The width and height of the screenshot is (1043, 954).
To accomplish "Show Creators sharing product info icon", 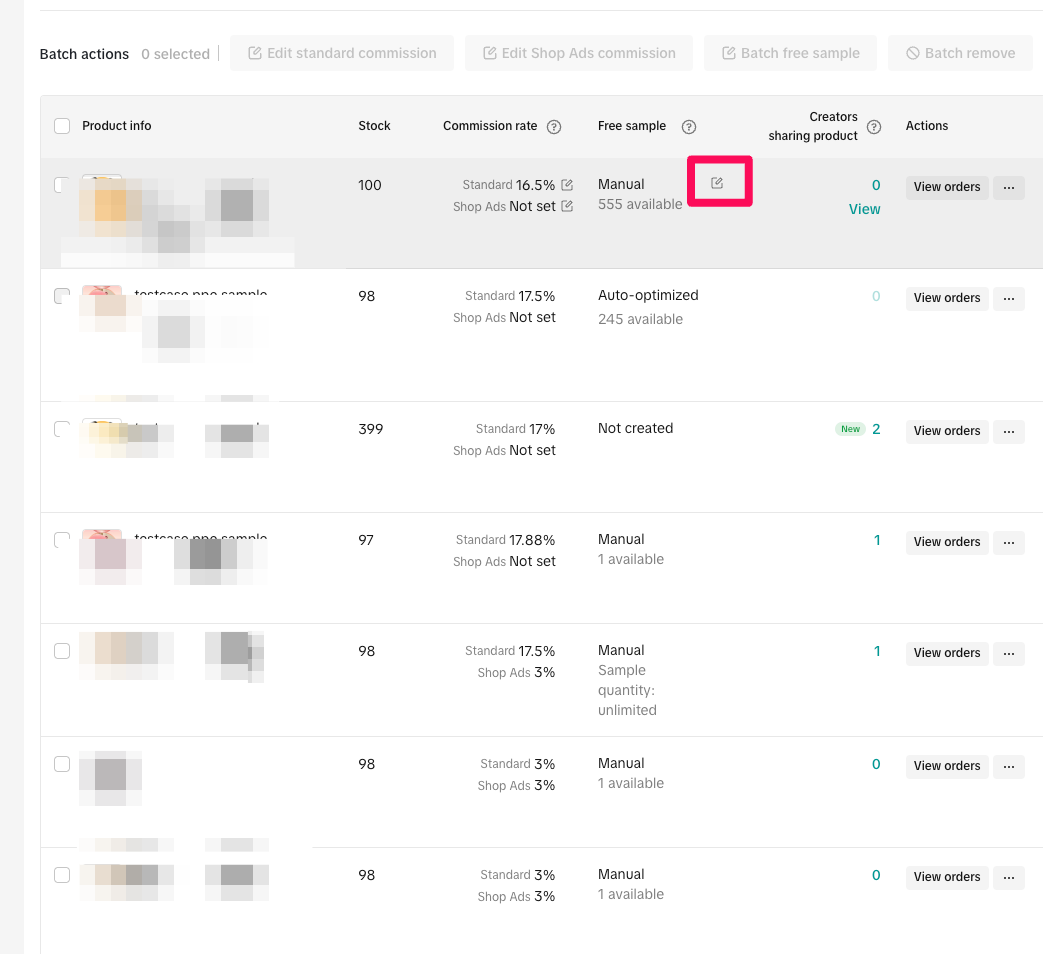I will (874, 127).
